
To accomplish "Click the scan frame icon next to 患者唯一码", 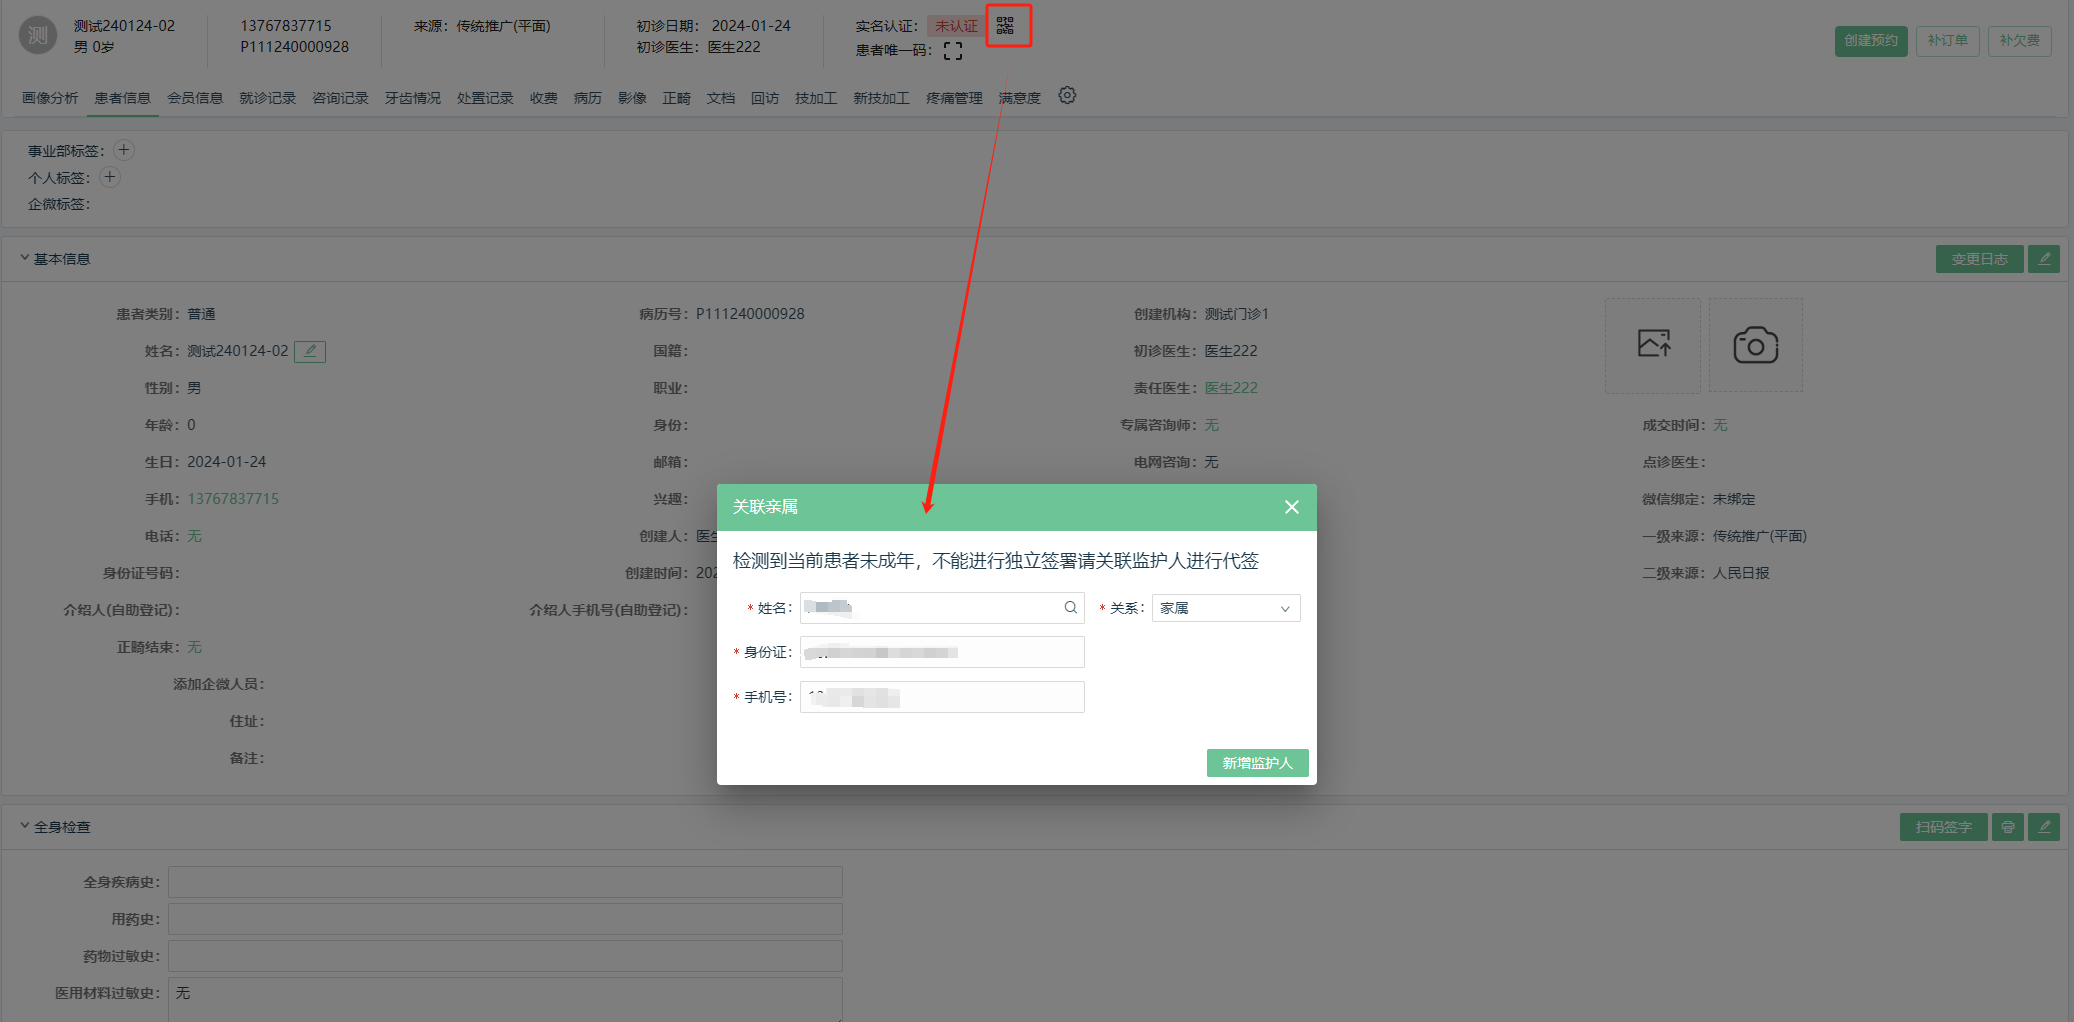I will pyautogui.click(x=953, y=51).
